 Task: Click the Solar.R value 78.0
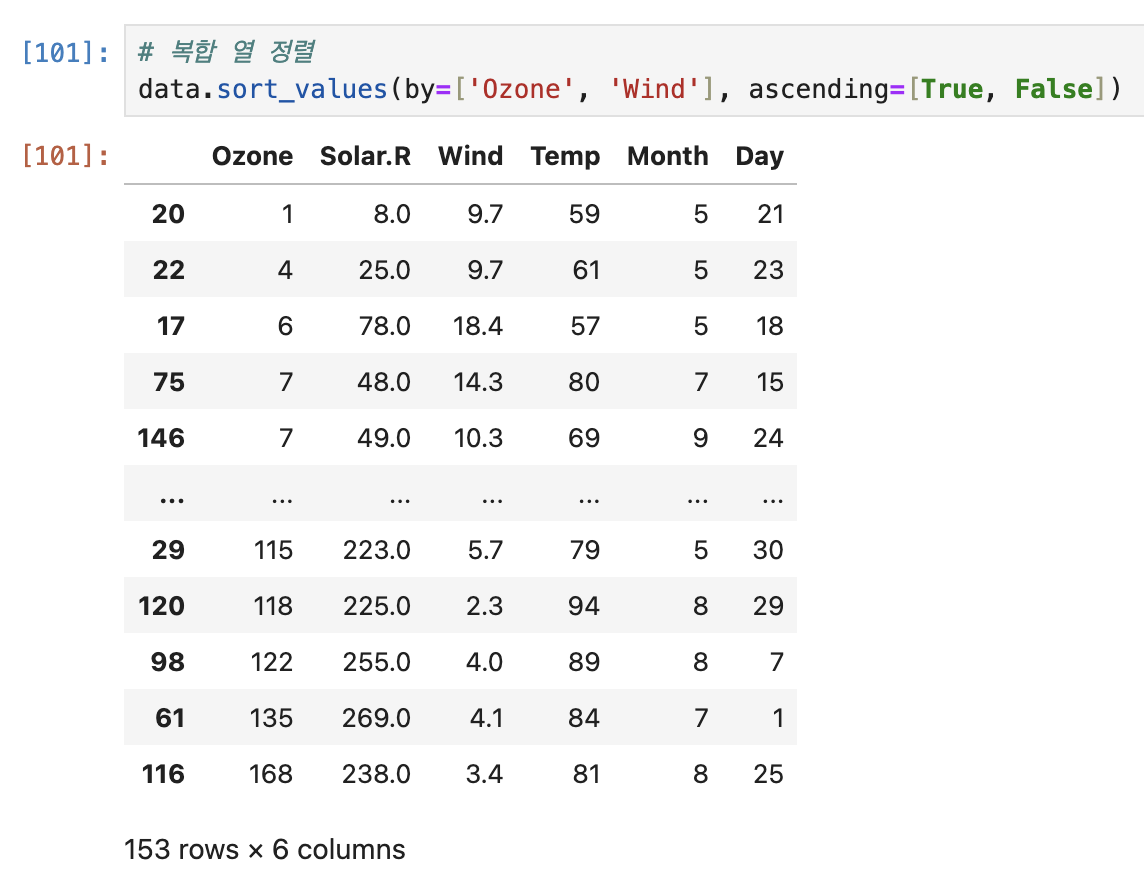[384, 326]
